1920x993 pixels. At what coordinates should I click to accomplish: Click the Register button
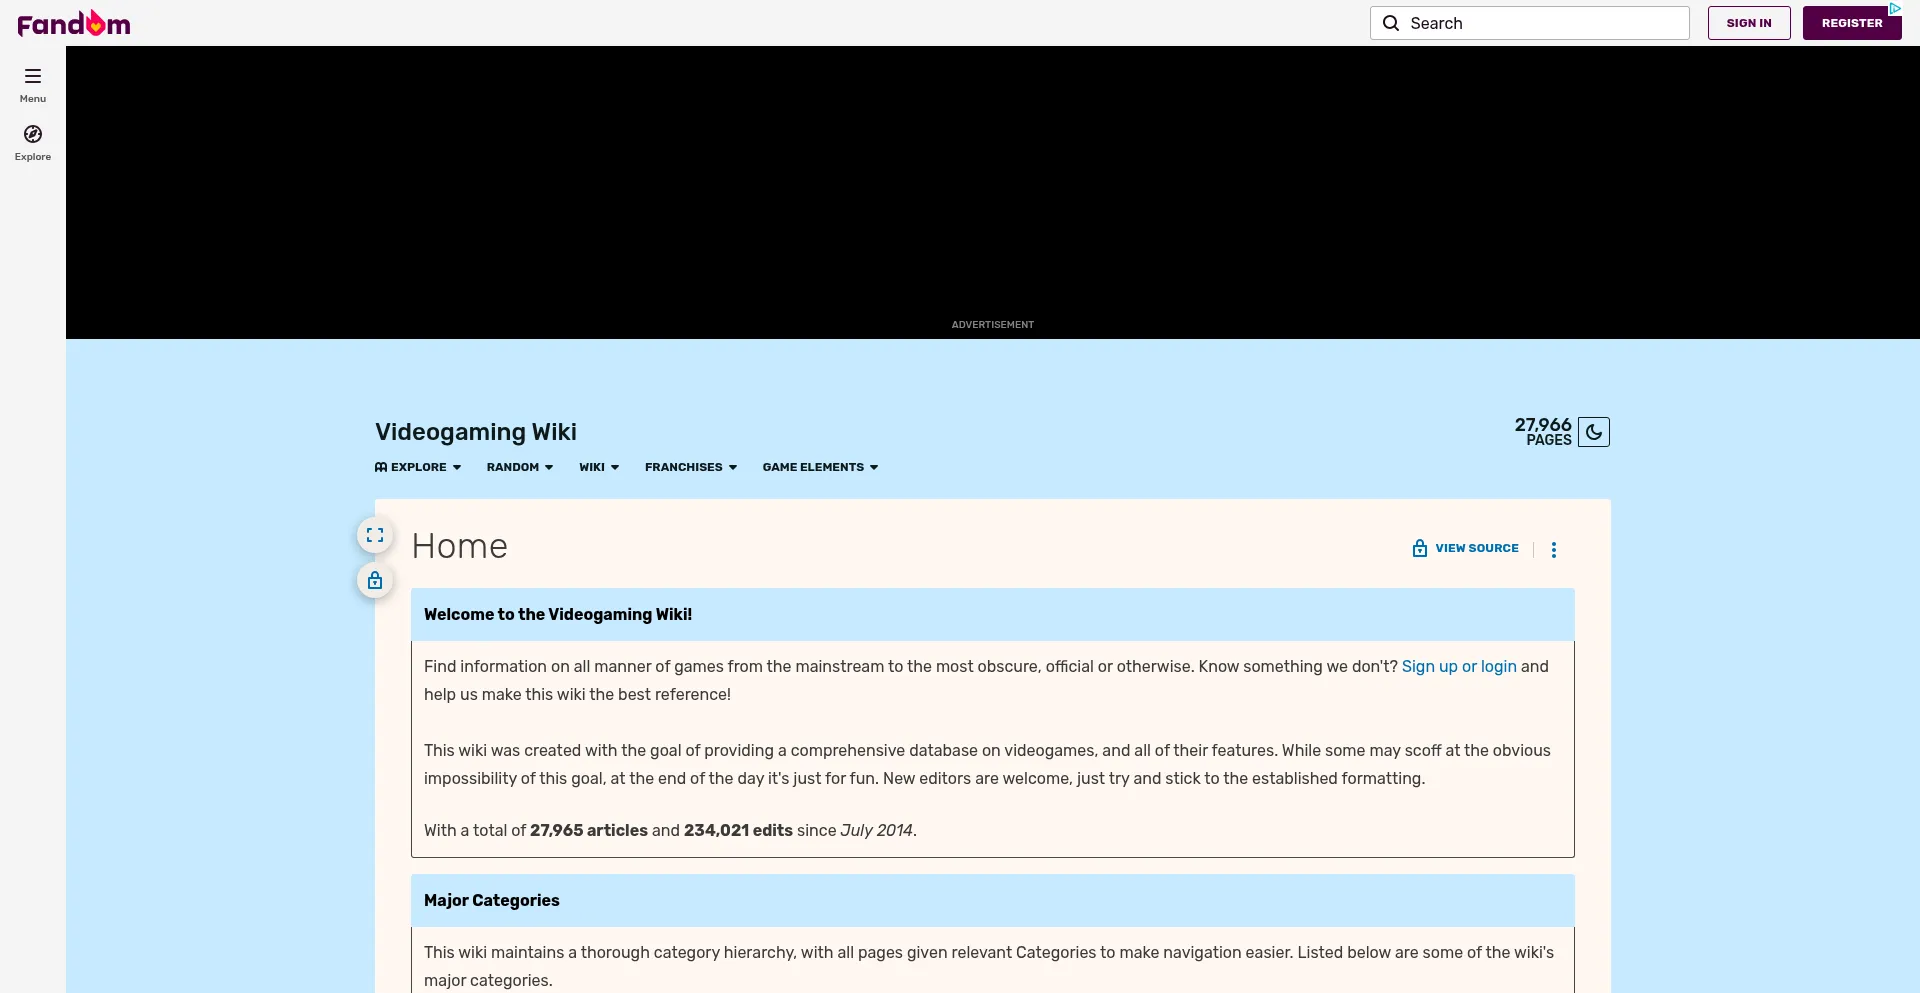pyautogui.click(x=1851, y=23)
